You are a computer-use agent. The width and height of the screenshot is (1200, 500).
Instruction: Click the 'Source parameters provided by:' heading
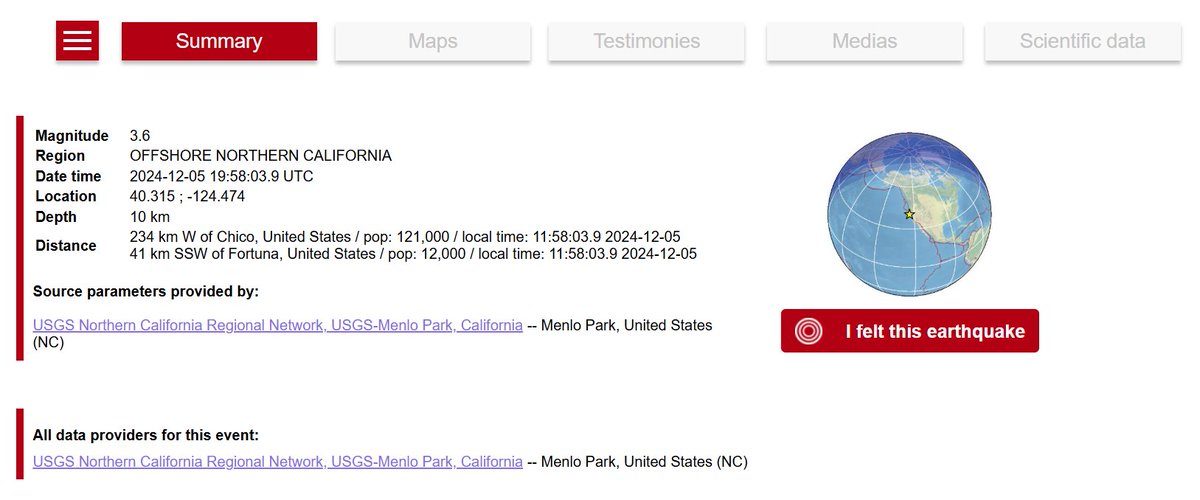(146, 291)
